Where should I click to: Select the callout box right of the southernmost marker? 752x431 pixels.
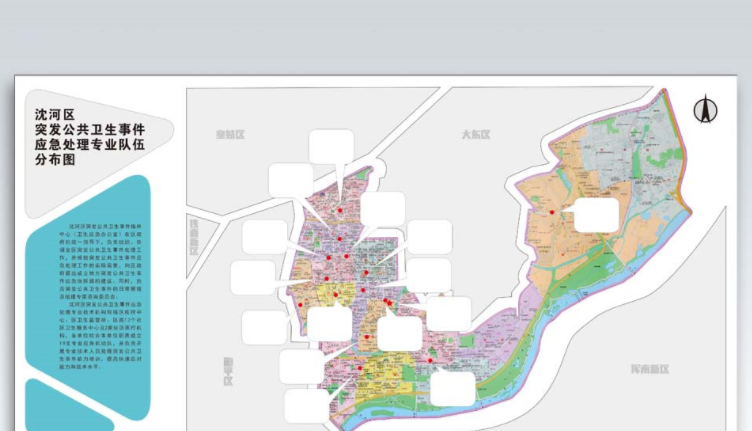(x=453, y=386)
